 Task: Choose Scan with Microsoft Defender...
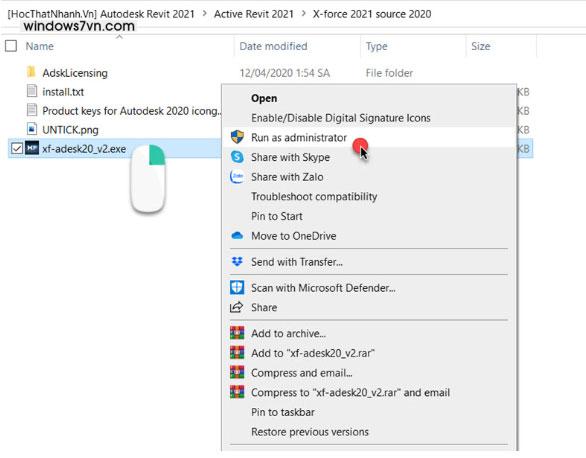pos(323,288)
